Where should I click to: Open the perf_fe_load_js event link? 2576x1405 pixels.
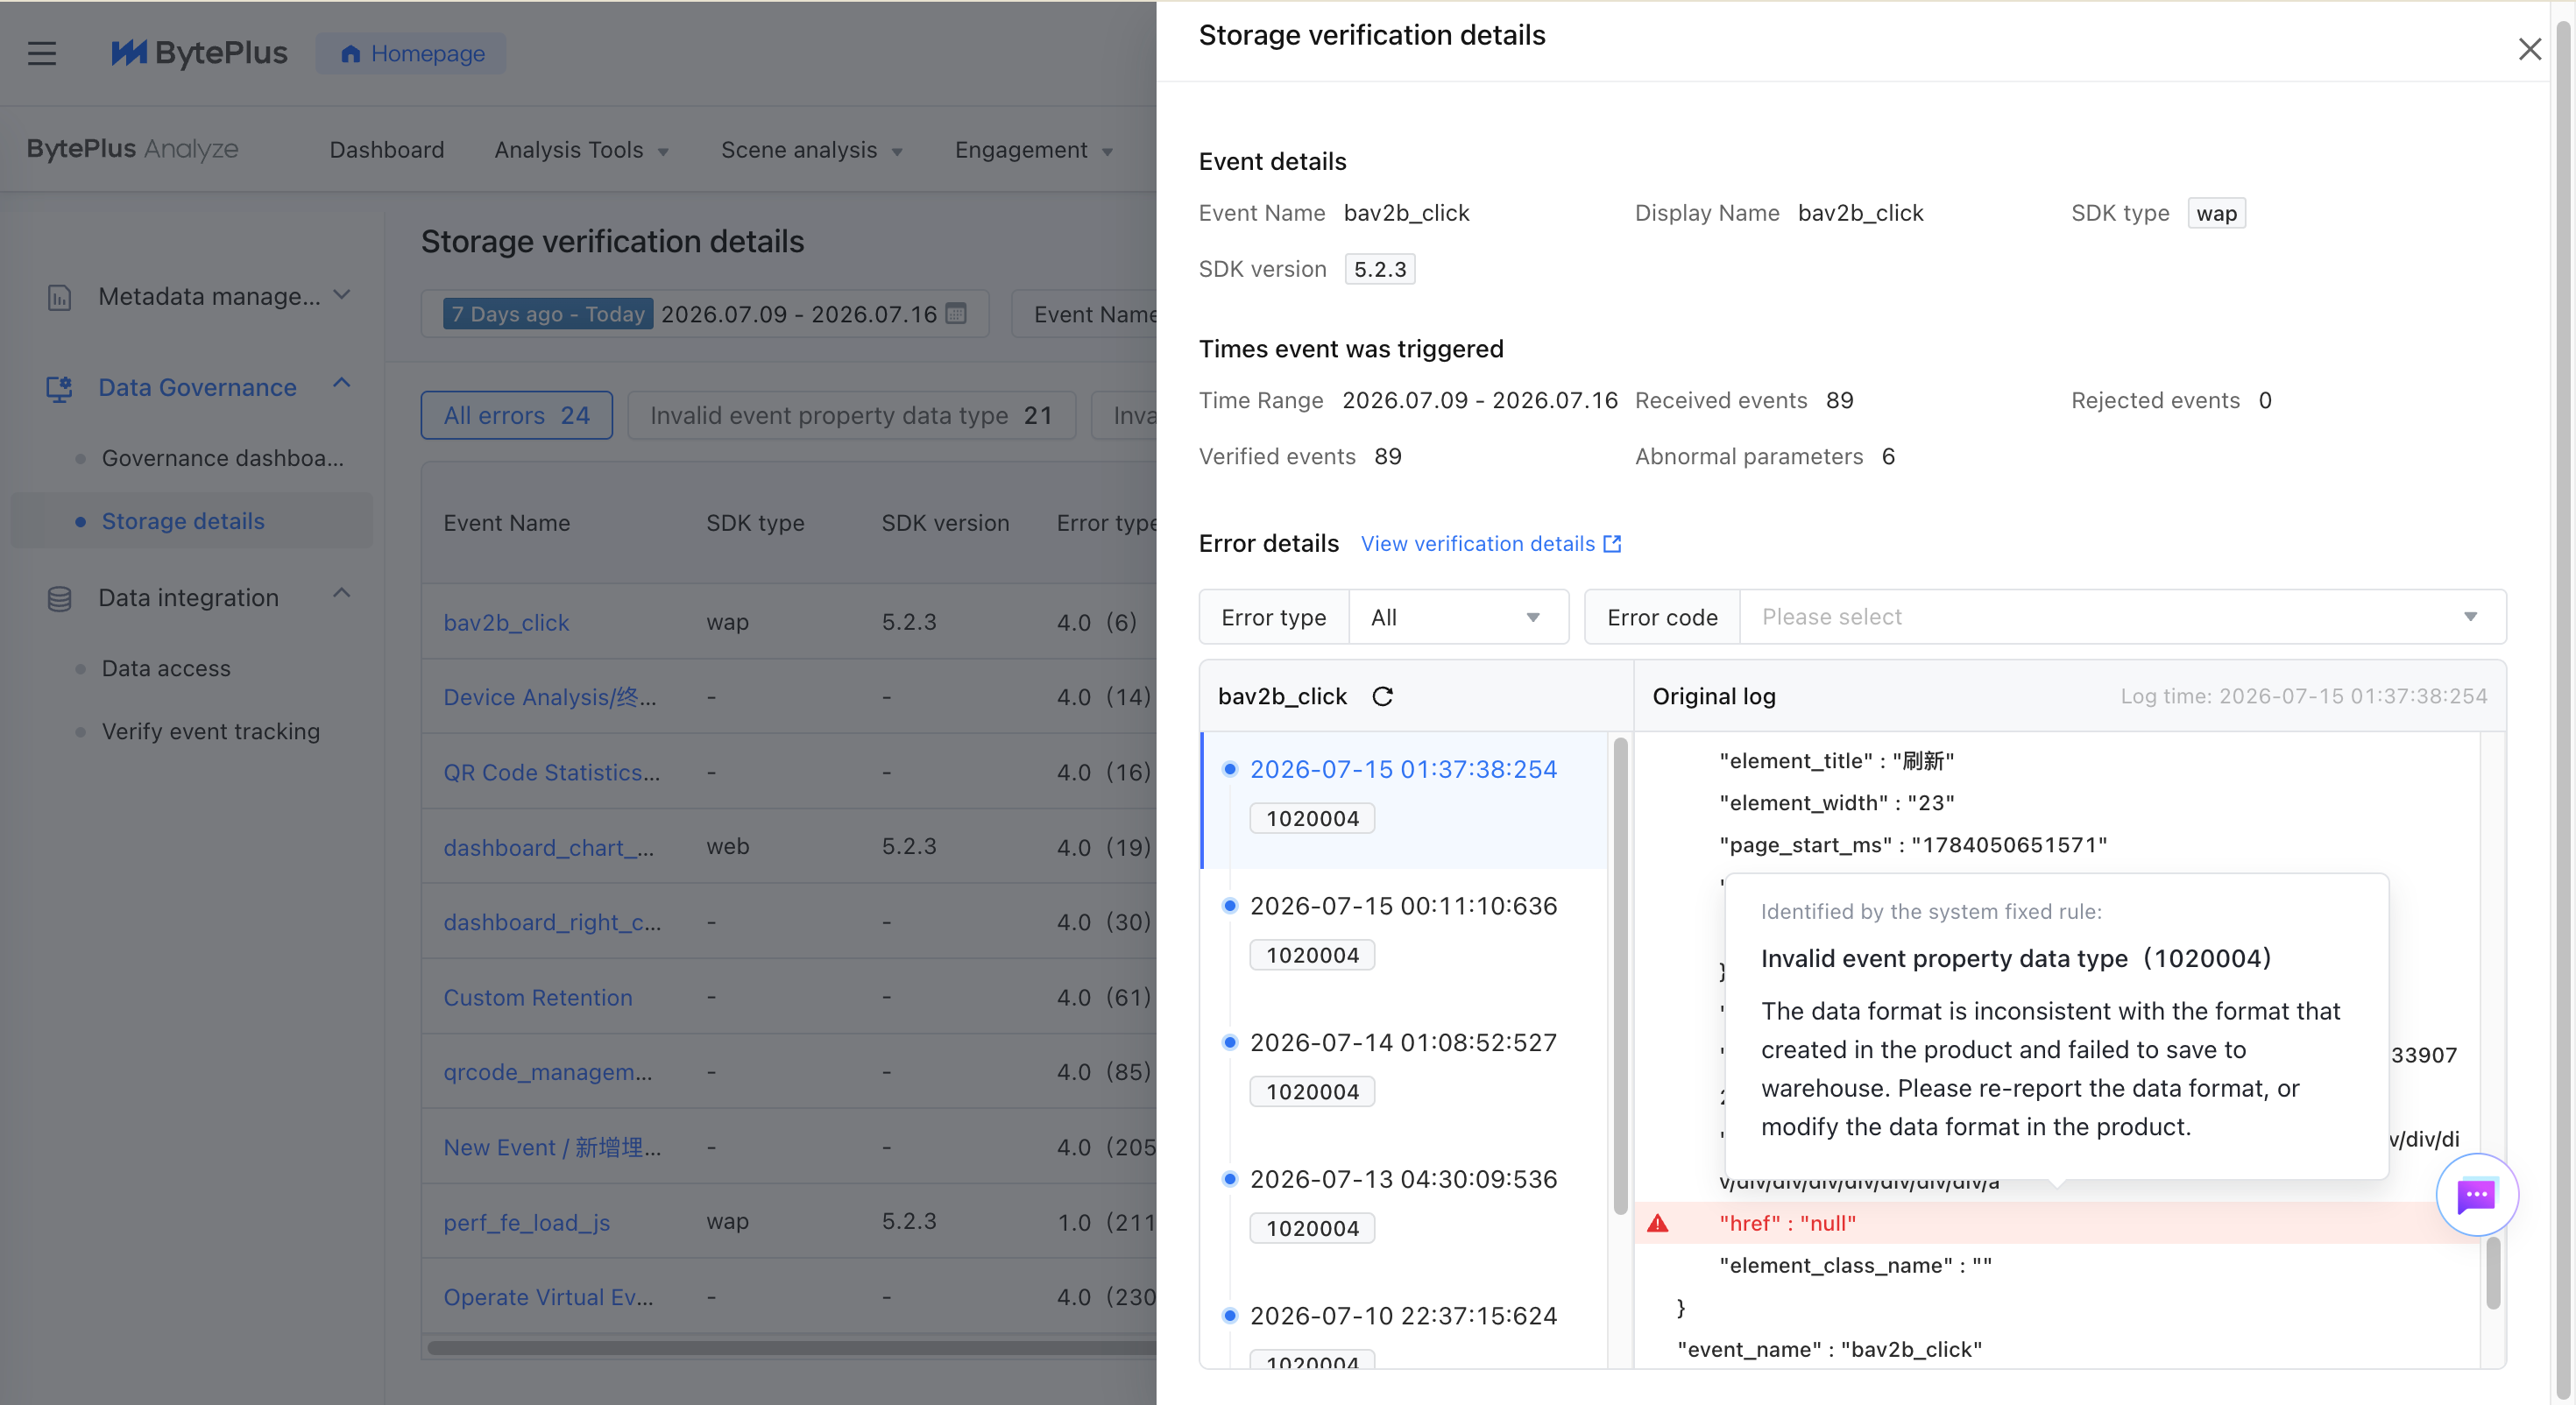tap(526, 1222)
